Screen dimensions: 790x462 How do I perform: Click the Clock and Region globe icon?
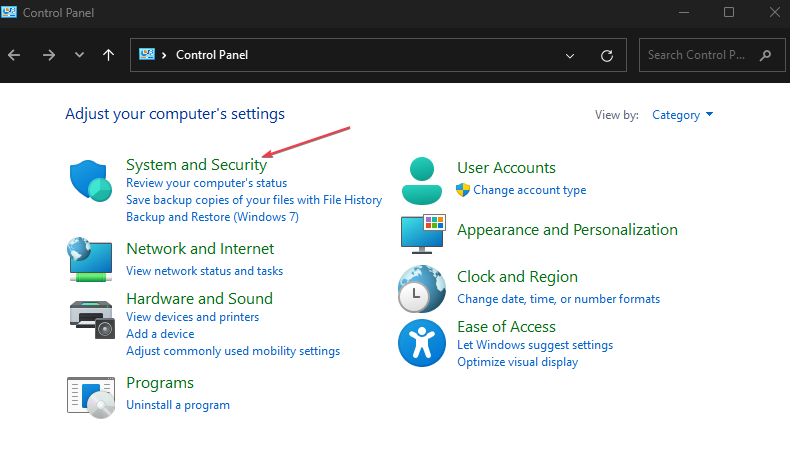point(422,289)
